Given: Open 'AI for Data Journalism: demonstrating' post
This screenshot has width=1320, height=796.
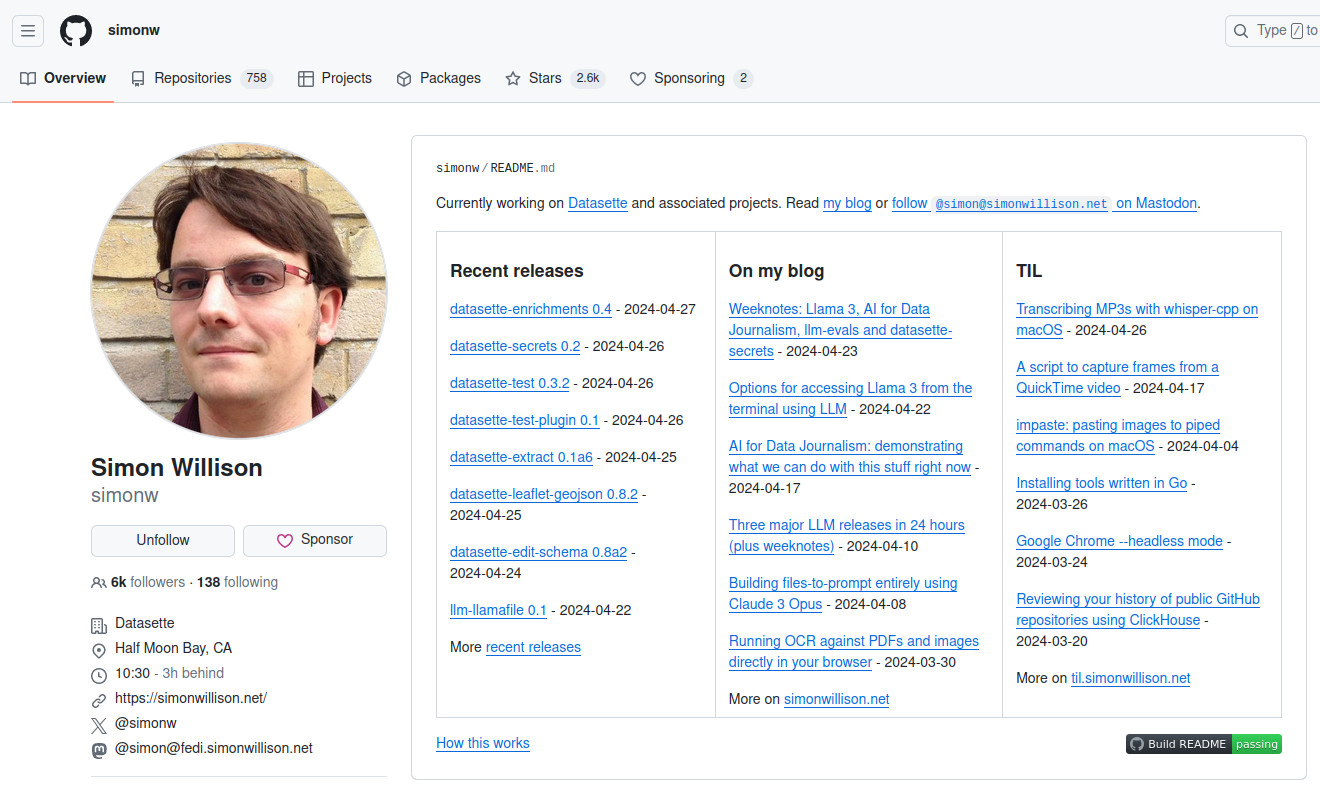Looking at the screenshot, I should click(x=849, y=456).
